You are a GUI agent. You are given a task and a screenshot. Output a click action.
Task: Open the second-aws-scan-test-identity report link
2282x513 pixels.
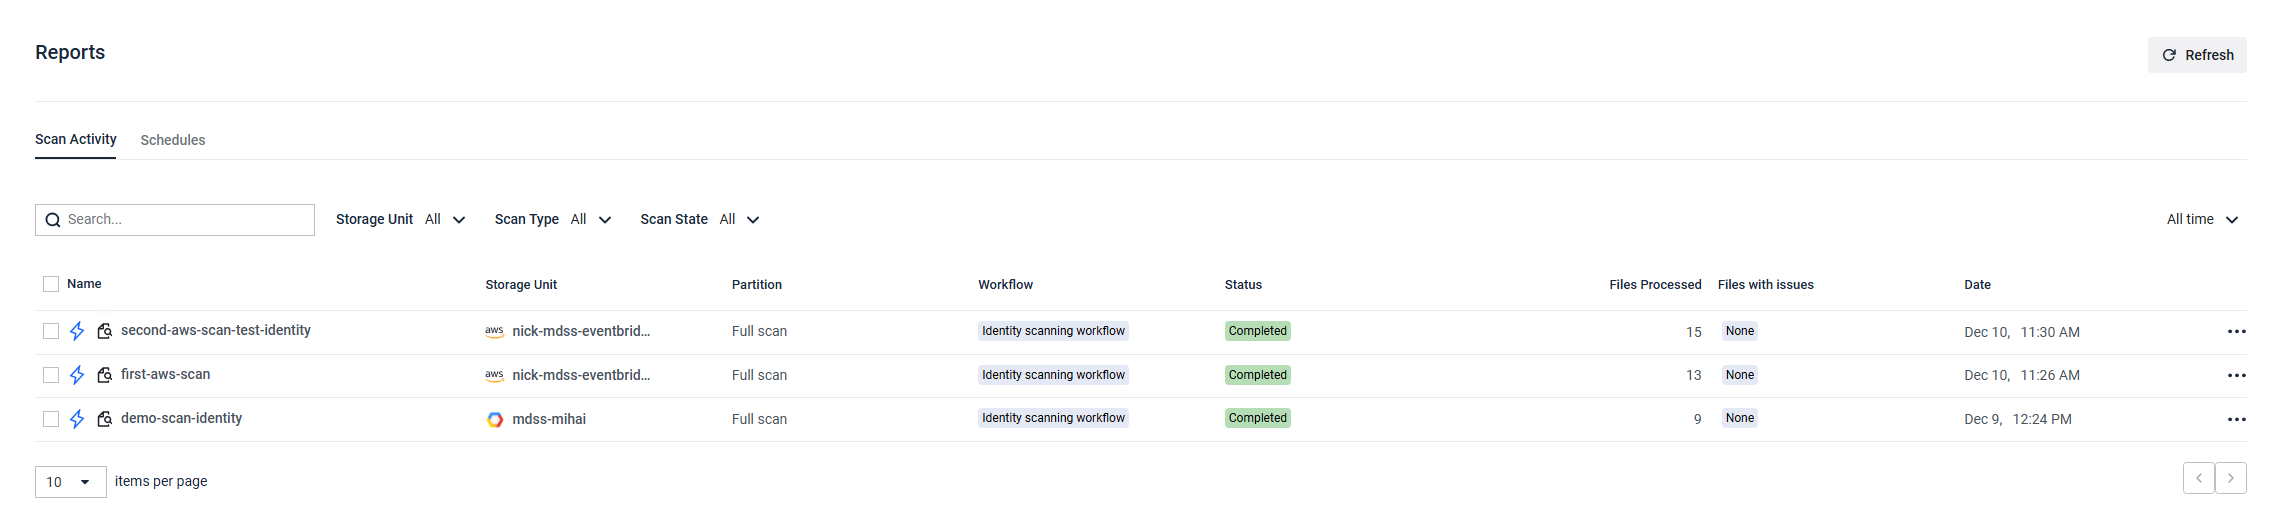click(215, 330)
